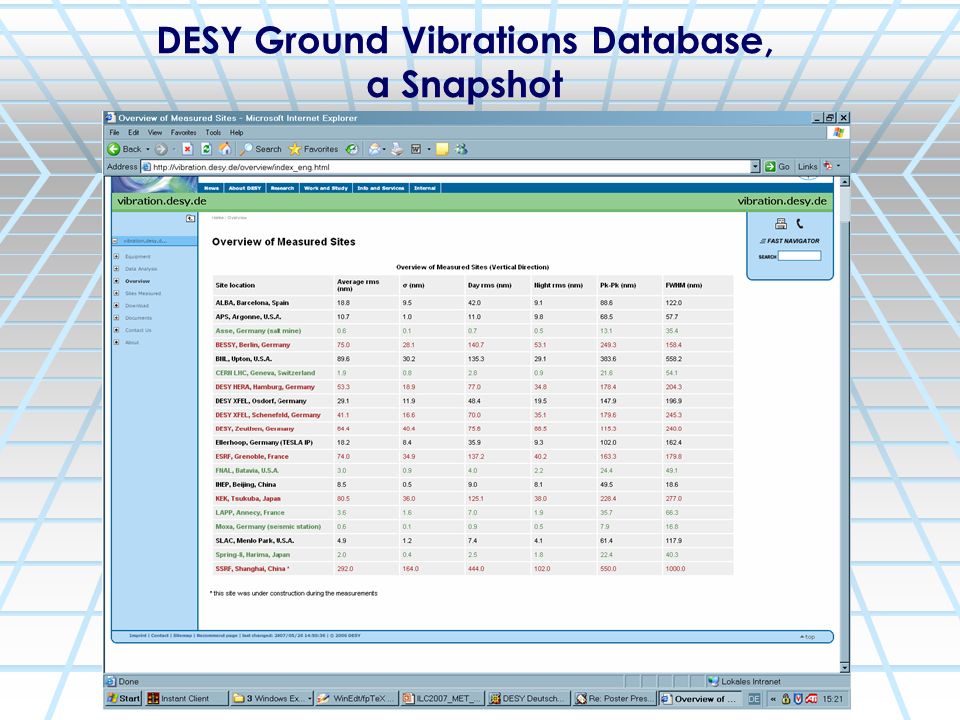Open the Download link in the sidebar
The image size is (960, 720).
pos(137,306)
